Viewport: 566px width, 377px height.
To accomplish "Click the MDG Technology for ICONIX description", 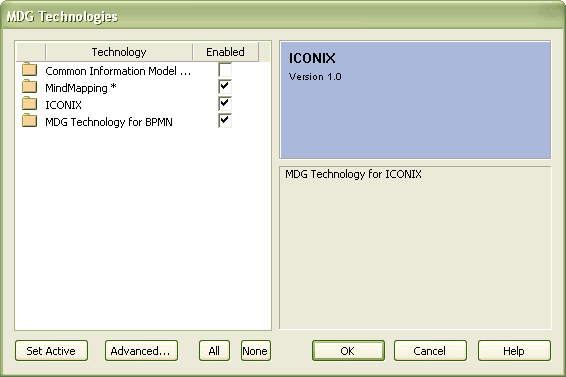I will [x=353, y=174].
